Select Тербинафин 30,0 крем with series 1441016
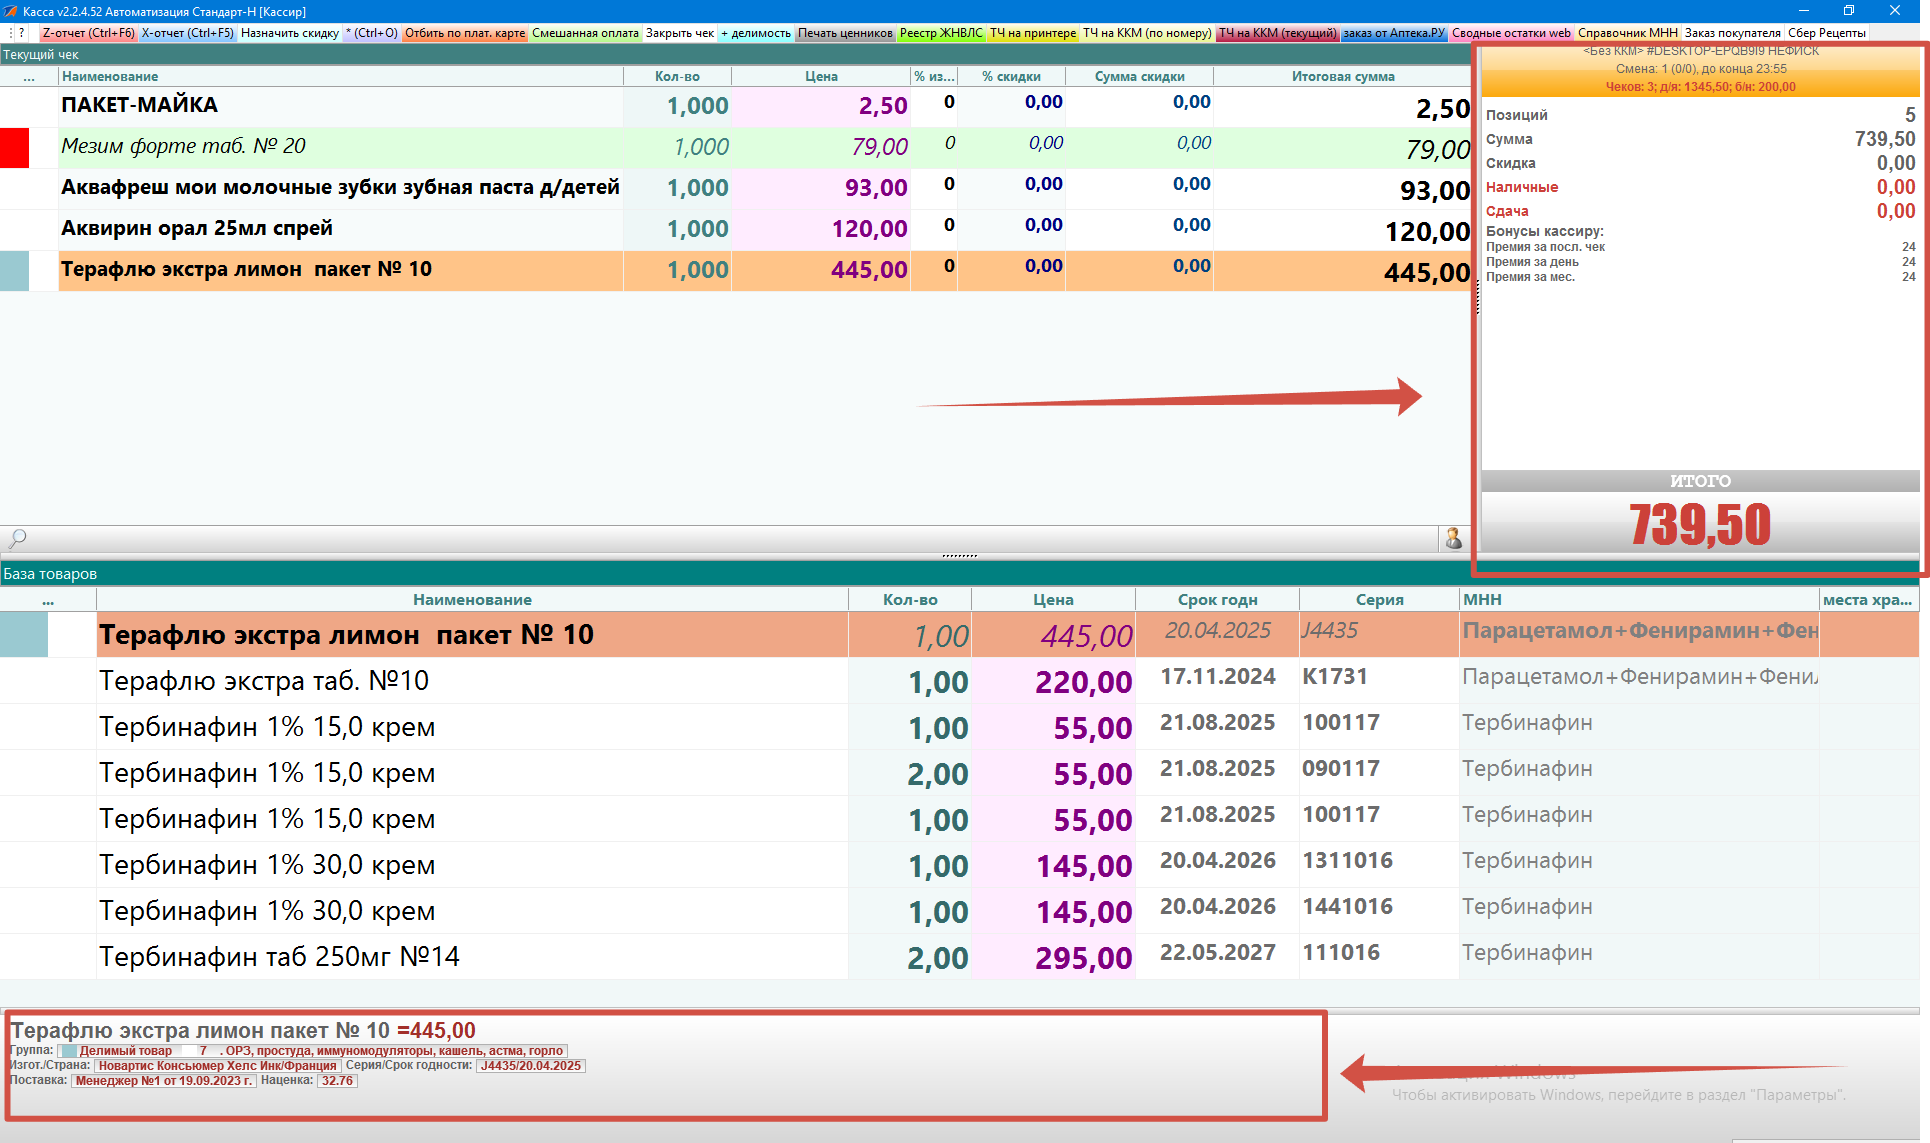This screenshot has width=1930, height=1143. coord(959,911)
